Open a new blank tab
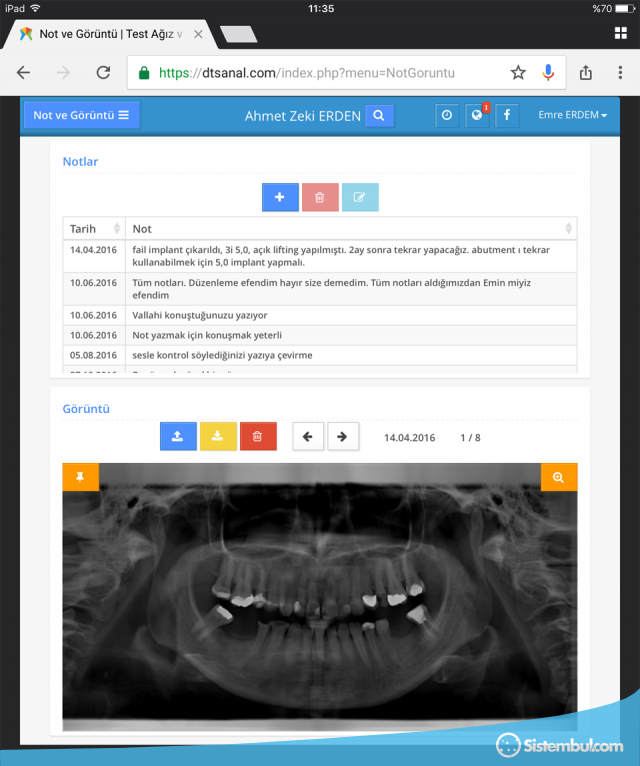 [238, 34]
